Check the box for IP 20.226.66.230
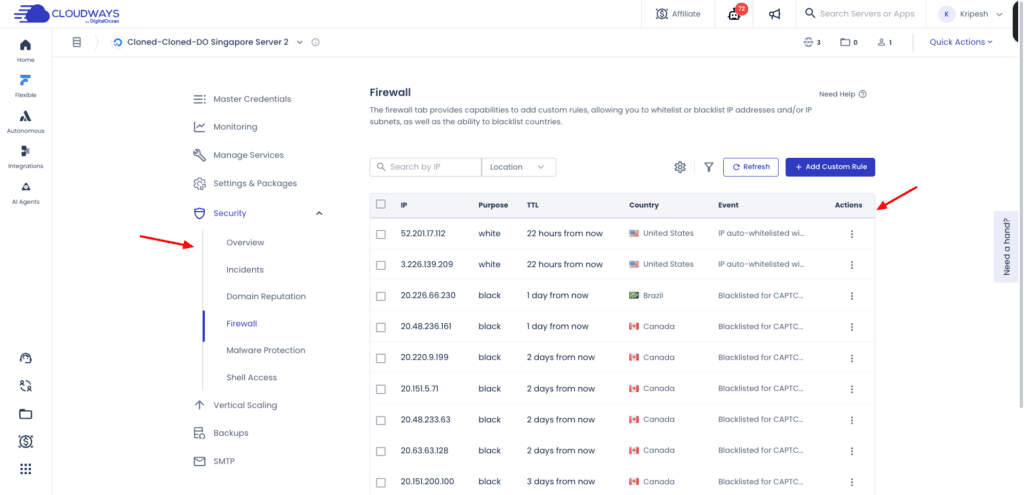 click(x=381, y=296)
